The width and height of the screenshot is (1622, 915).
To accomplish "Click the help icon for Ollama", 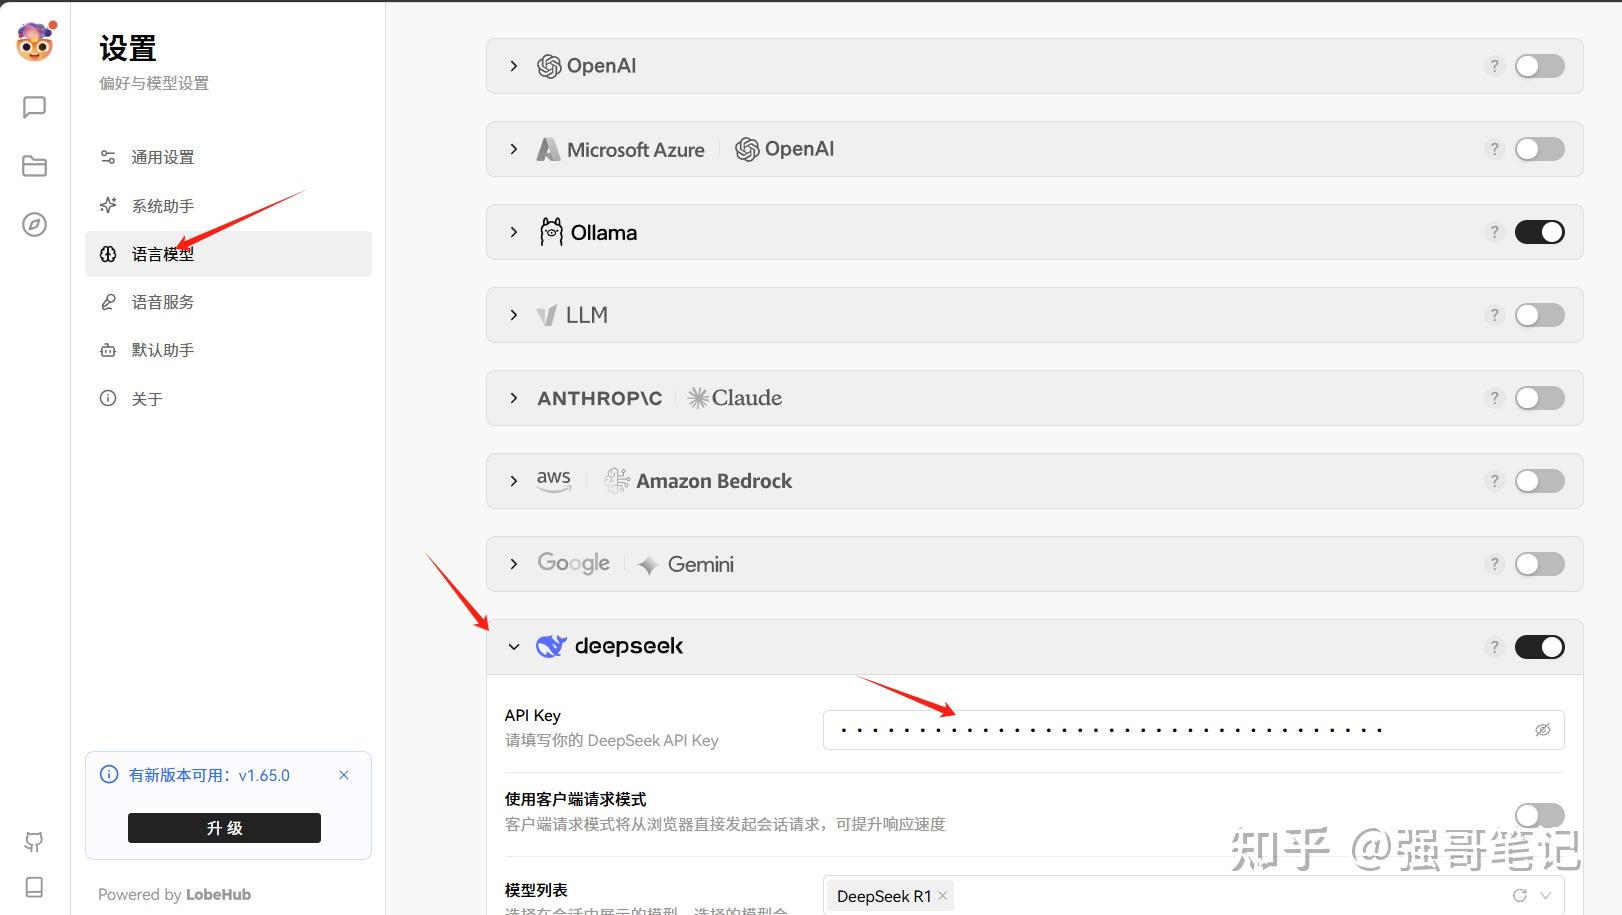I will [1494, 232].
